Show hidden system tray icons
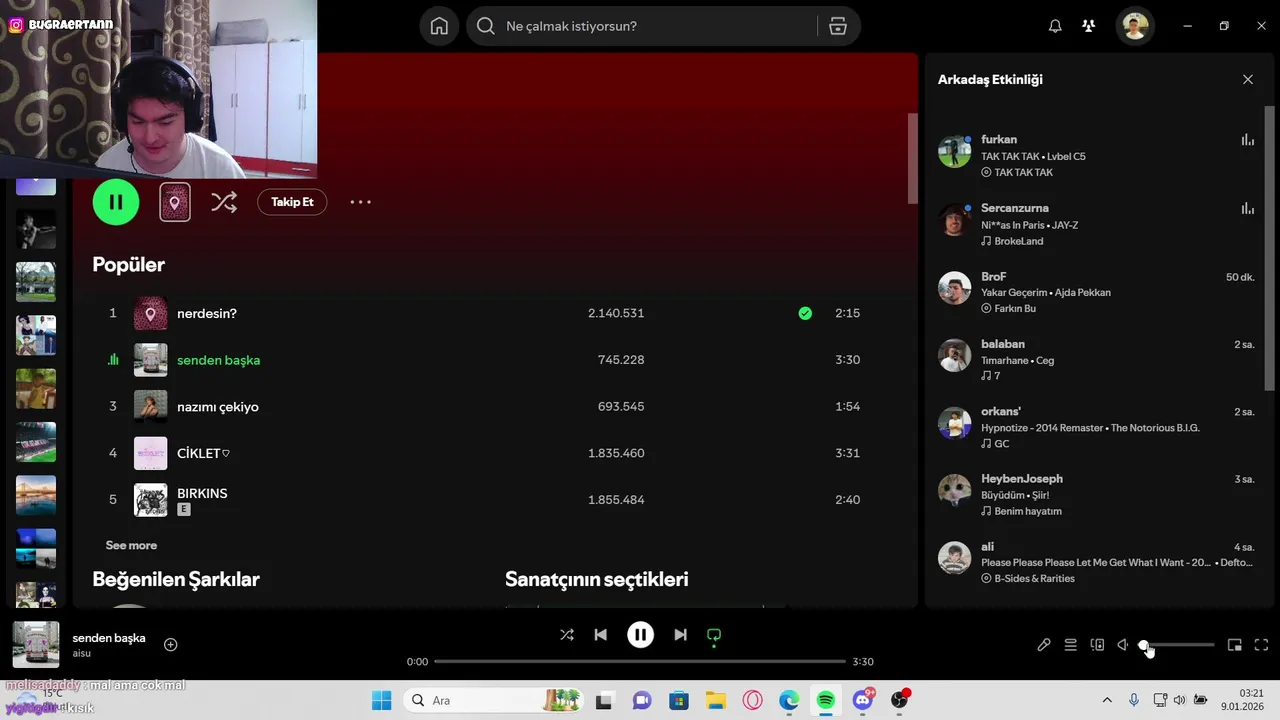1280x720 pixels. [1107, 700]
